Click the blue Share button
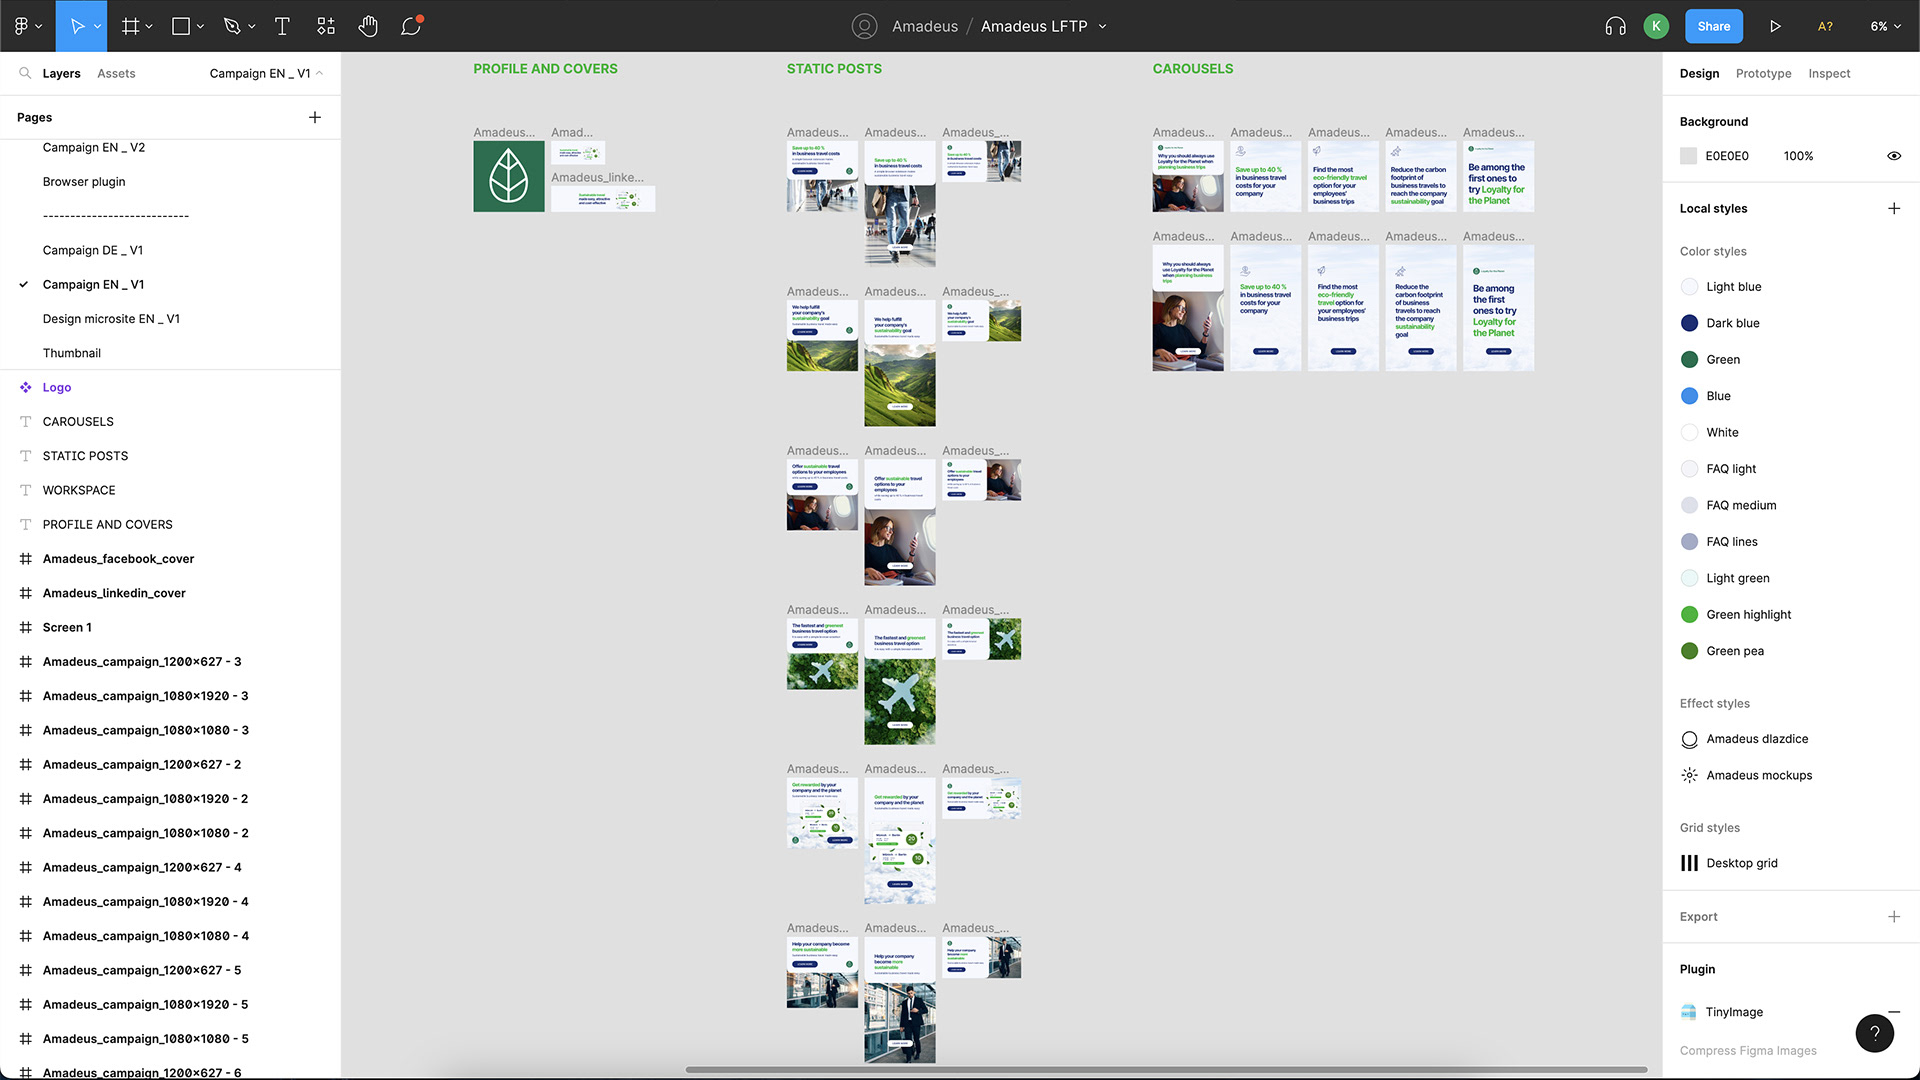The width and height of the screenshot is (1920, 1080). click(x=1713, y=27)
